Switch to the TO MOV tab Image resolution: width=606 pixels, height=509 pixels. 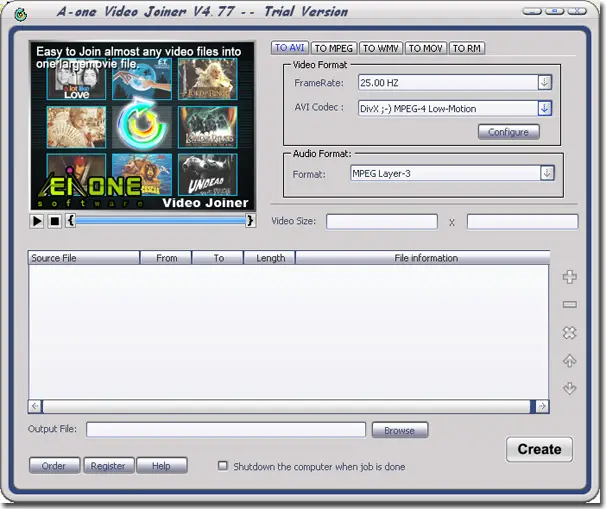click(x=426, y=48)
